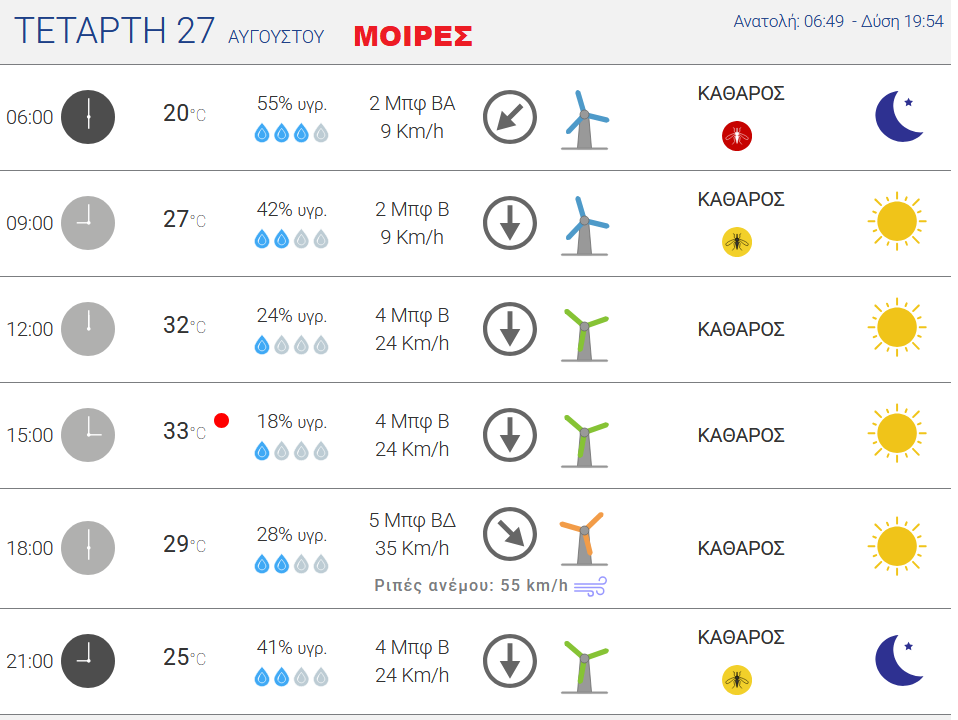Click the red dot beside 33°C
This screenshot has width=958, height=720.
pos(221,421)
